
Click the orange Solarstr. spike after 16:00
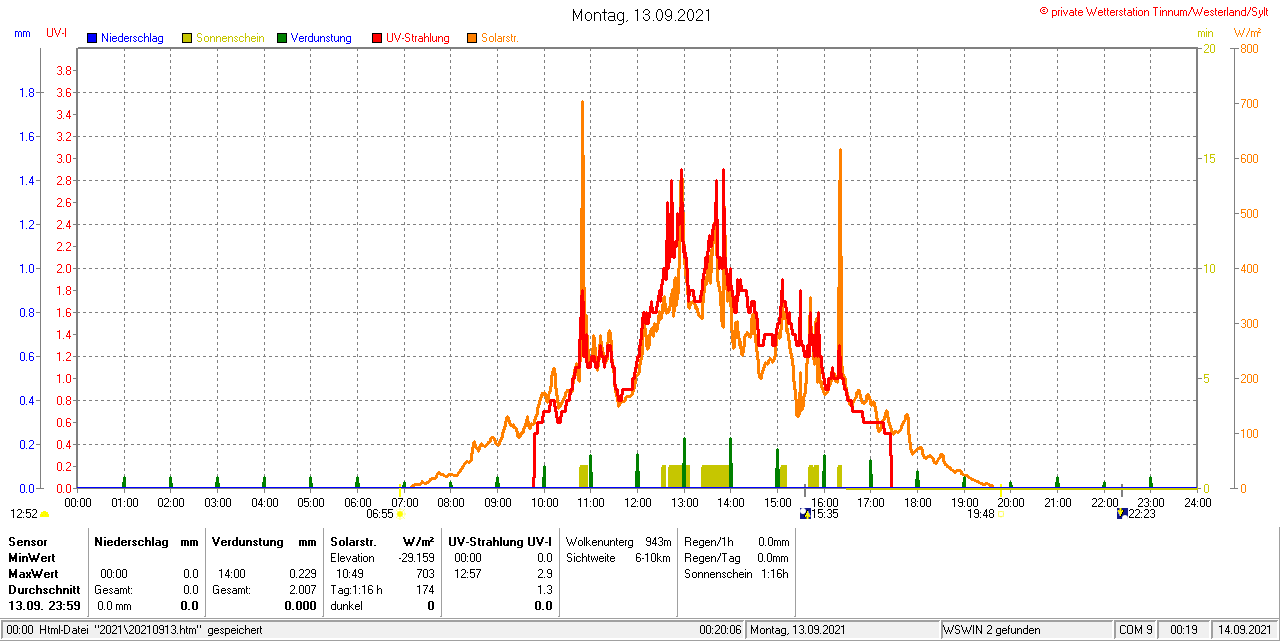click(x=840, y=151)
